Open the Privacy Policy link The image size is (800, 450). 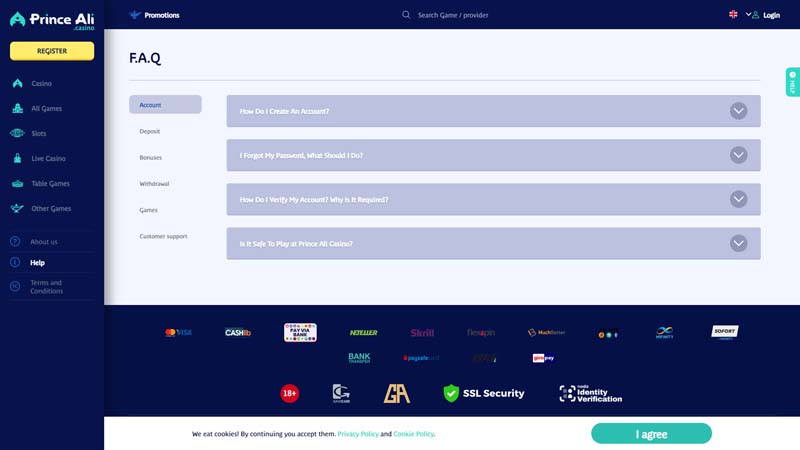pyautogui.click(x=358, y=435)
